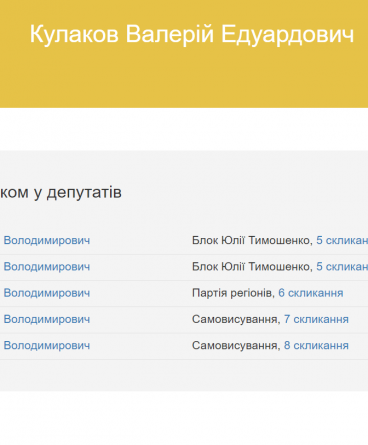The image size is (368, 445).
Task: Click white gap between yellow banner and gray panel
Action: coord(184,129)
